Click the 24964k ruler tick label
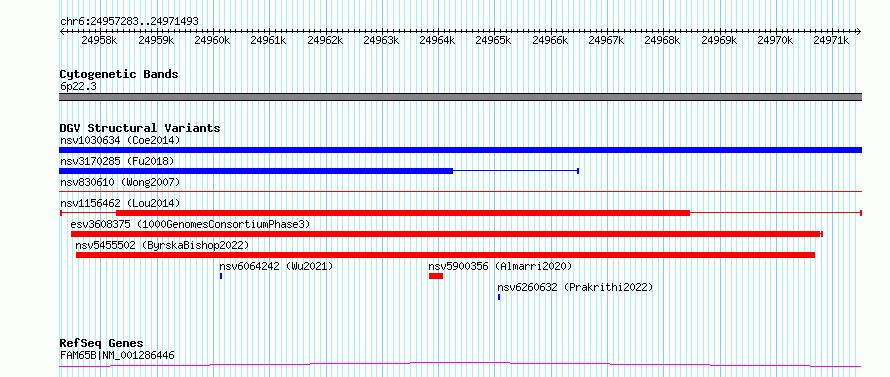Image resolution: width=890 pixels, height=377 pixels. (437, 40)
